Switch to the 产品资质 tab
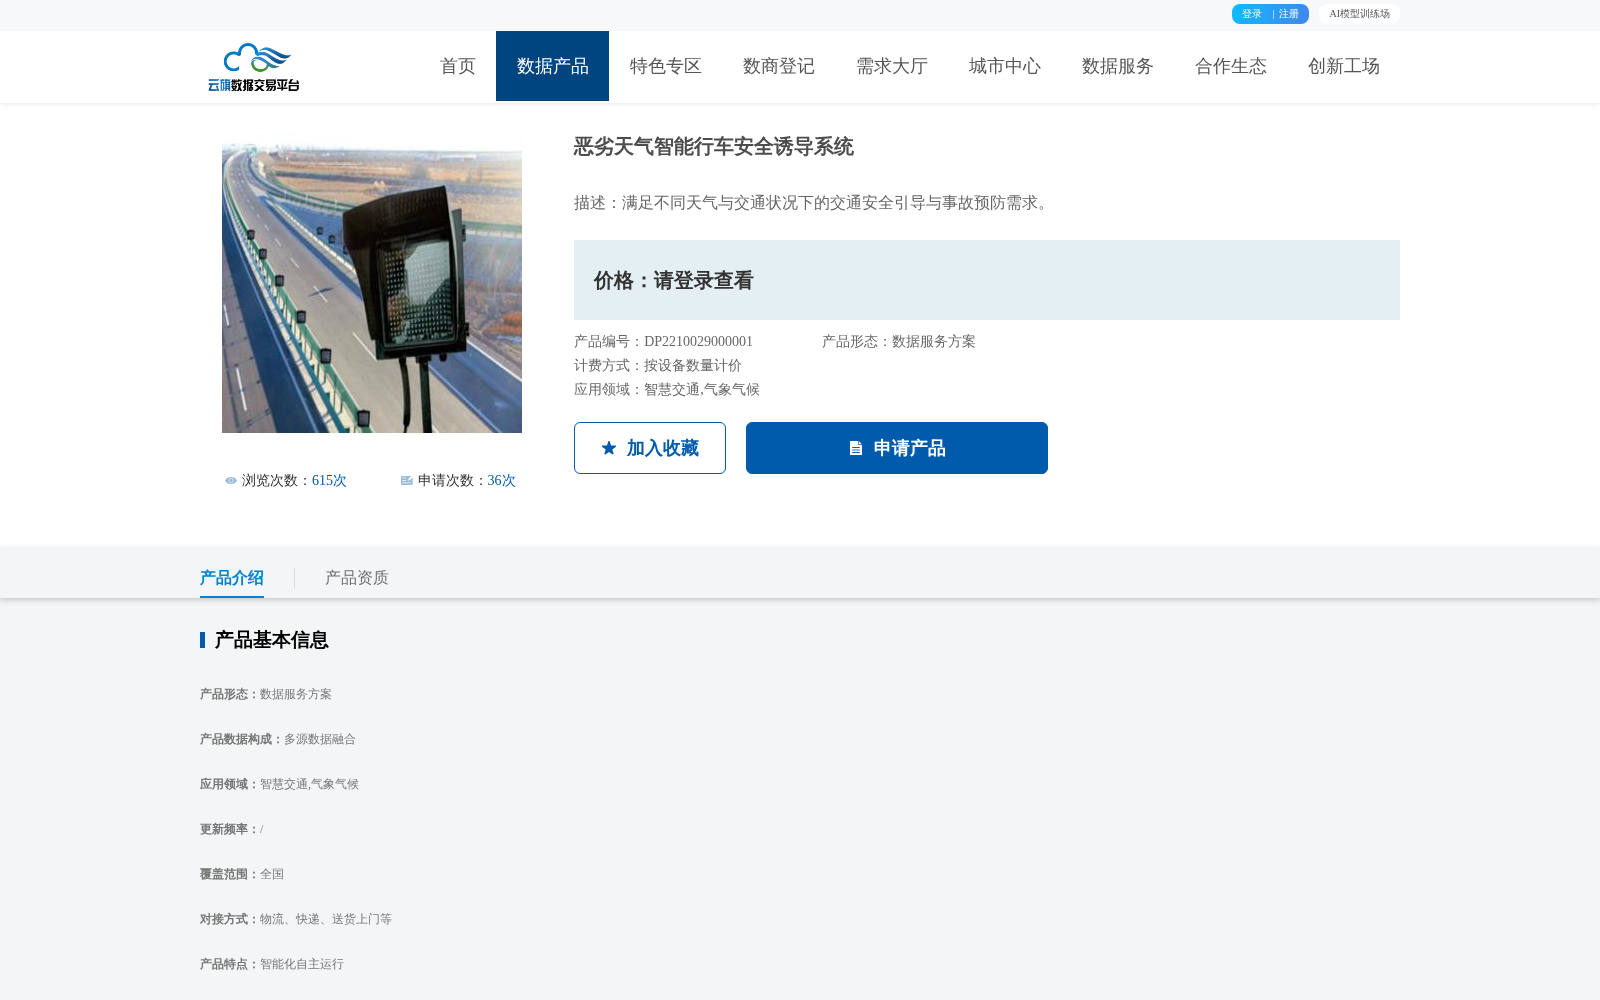Image resolution: width=1600 pixels, height=1000 pixels. pyautogui.click(x=357, y=578)
